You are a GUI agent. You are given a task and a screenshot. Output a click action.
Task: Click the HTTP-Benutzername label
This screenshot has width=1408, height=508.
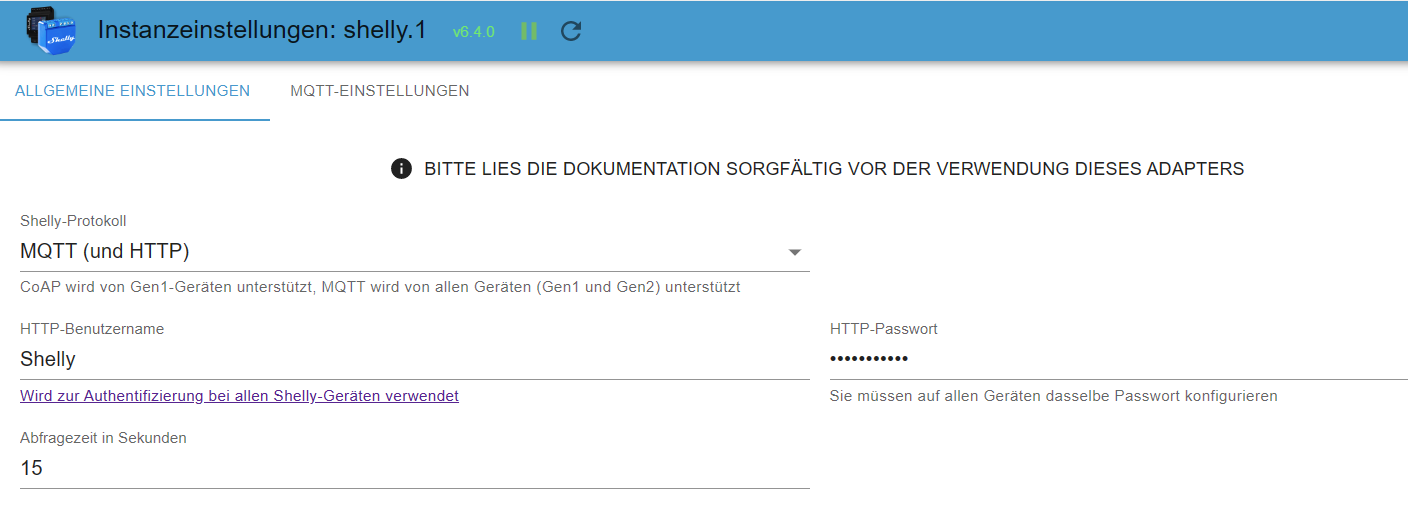[92, 329]
